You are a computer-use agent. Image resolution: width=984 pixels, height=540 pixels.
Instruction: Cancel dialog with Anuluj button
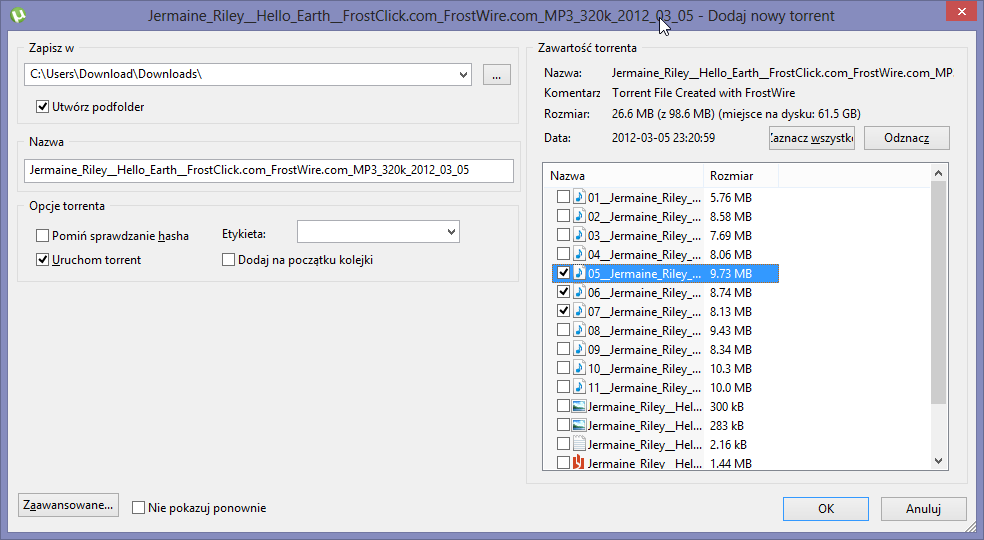pyautogui.click(x=923, y=509)
